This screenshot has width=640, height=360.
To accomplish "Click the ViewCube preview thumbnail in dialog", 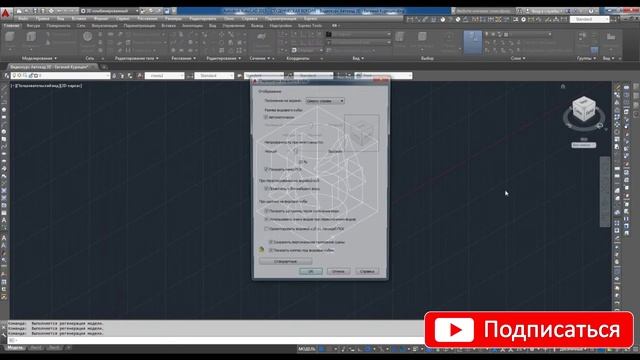I will (x=362, y=133).
